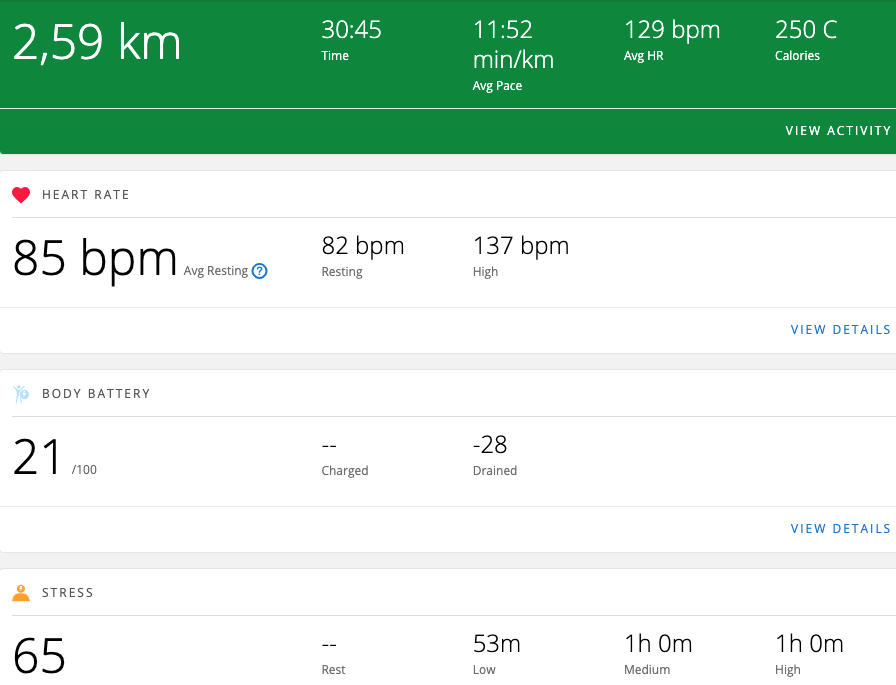Click the 250 C Calories stat
The height and width of the screenshot is (685, 896).
(x=808, y=30)
